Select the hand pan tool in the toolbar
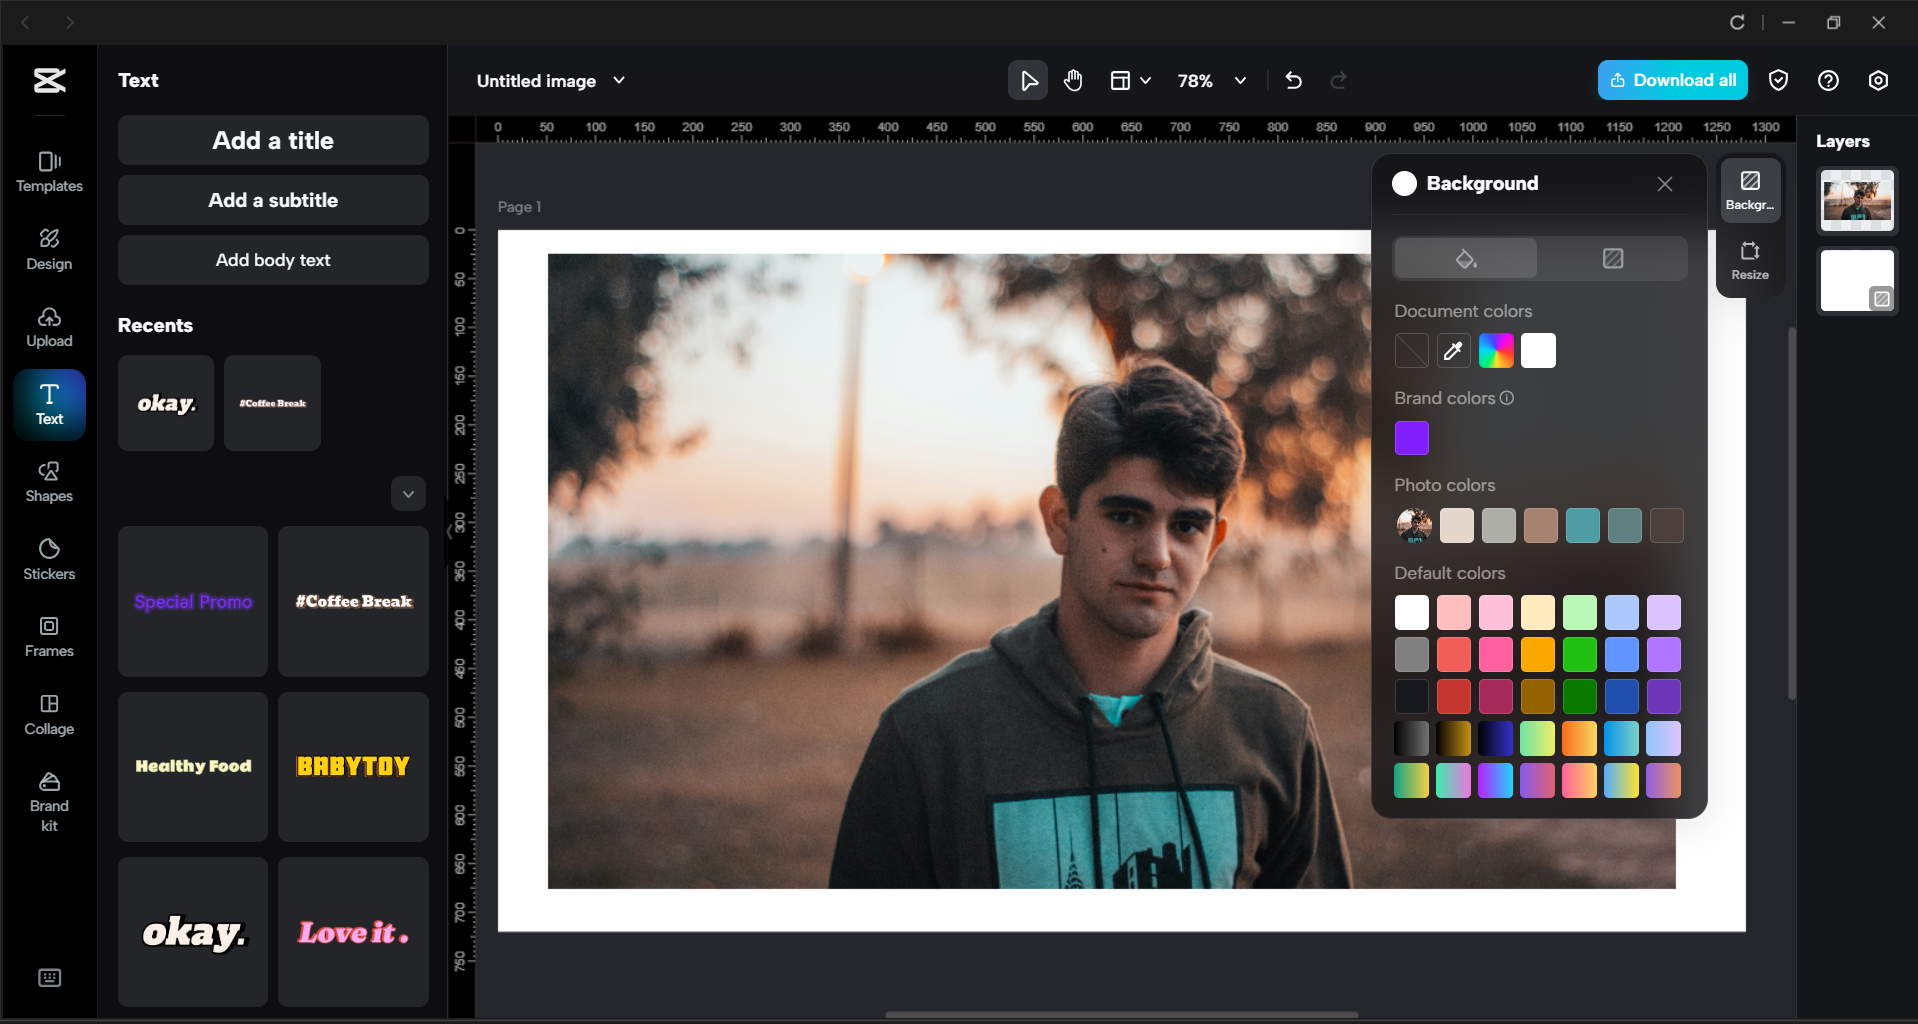1918x1024 pixels. pyautogui.click(x=1073, y=80)
